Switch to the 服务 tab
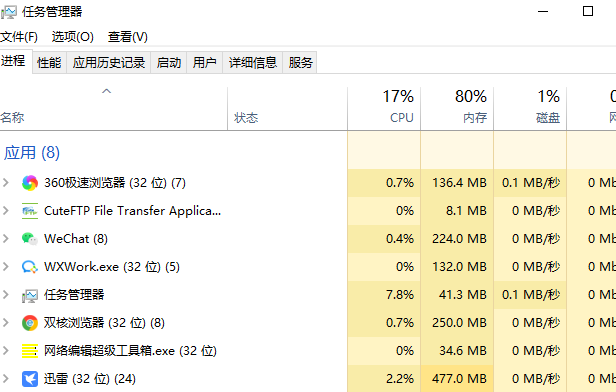Screen dimensions: 616x392 click(x=301, y=62)
